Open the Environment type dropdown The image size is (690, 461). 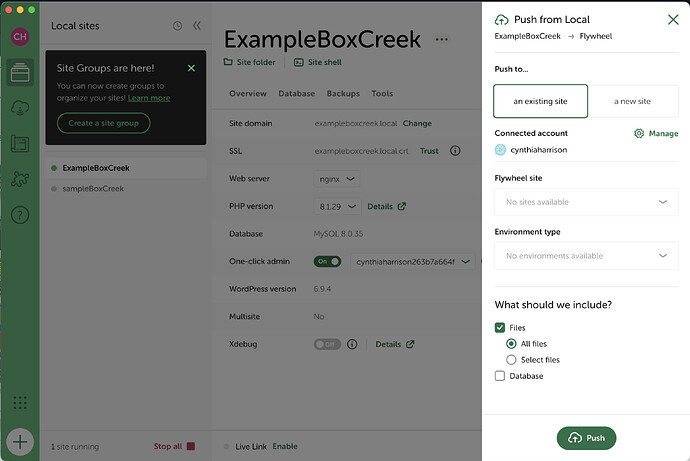(587, 256)
